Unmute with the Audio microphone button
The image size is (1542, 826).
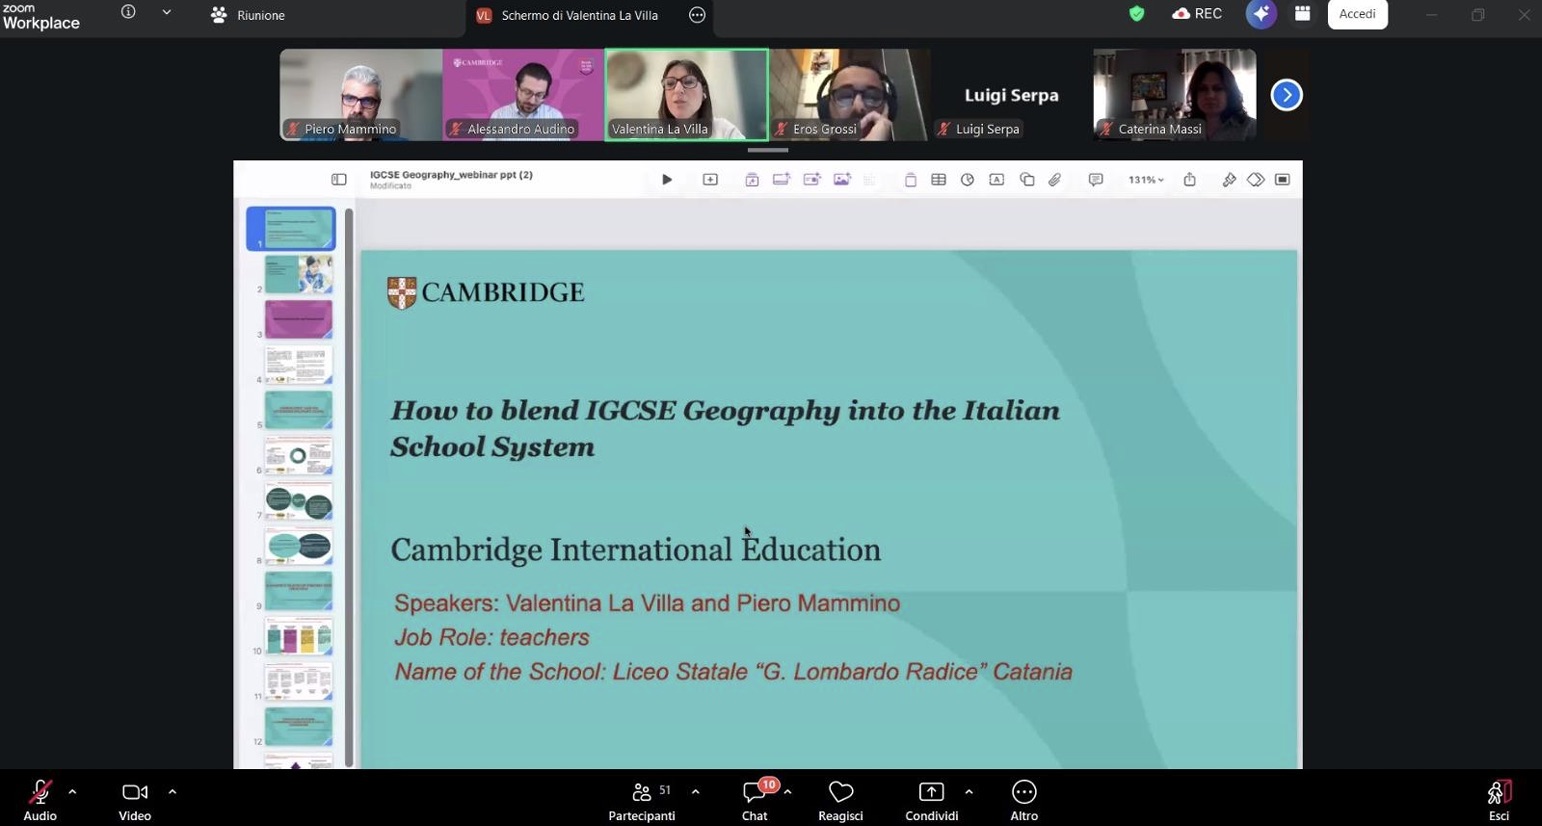point(40,801)
